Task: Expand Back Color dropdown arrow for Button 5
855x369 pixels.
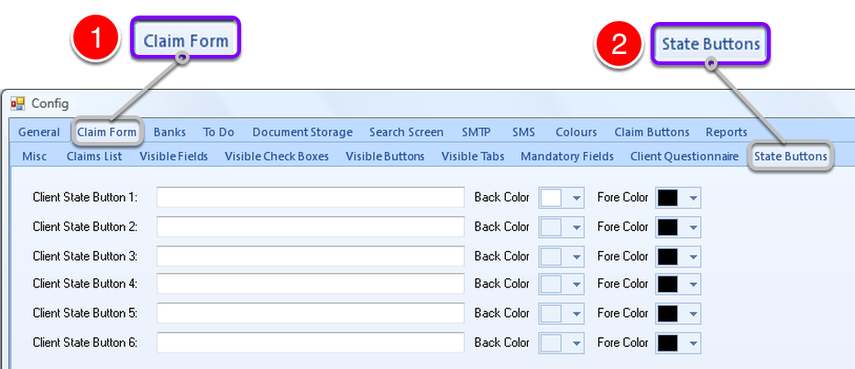Action: point(577,314)
